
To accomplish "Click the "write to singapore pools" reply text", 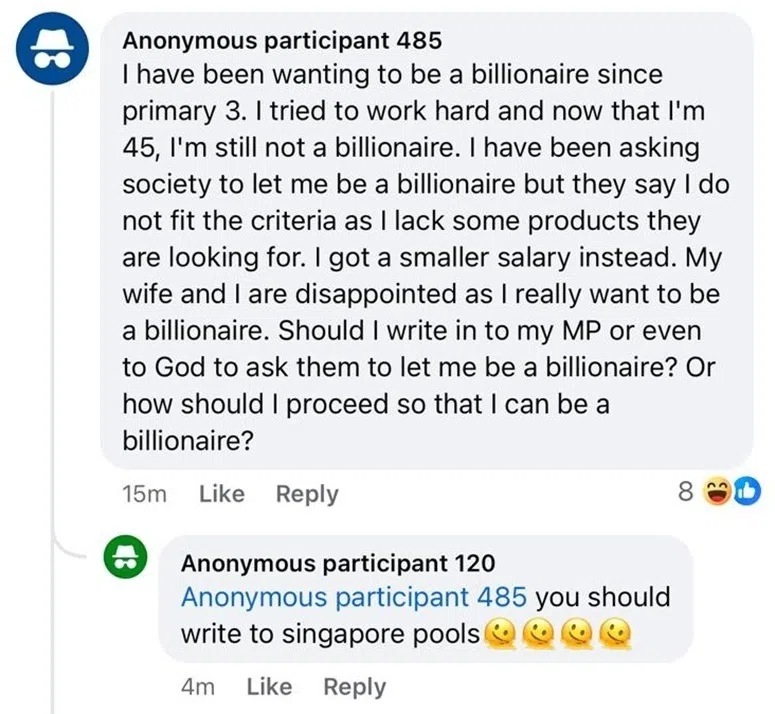I will [x=330, y=634].
